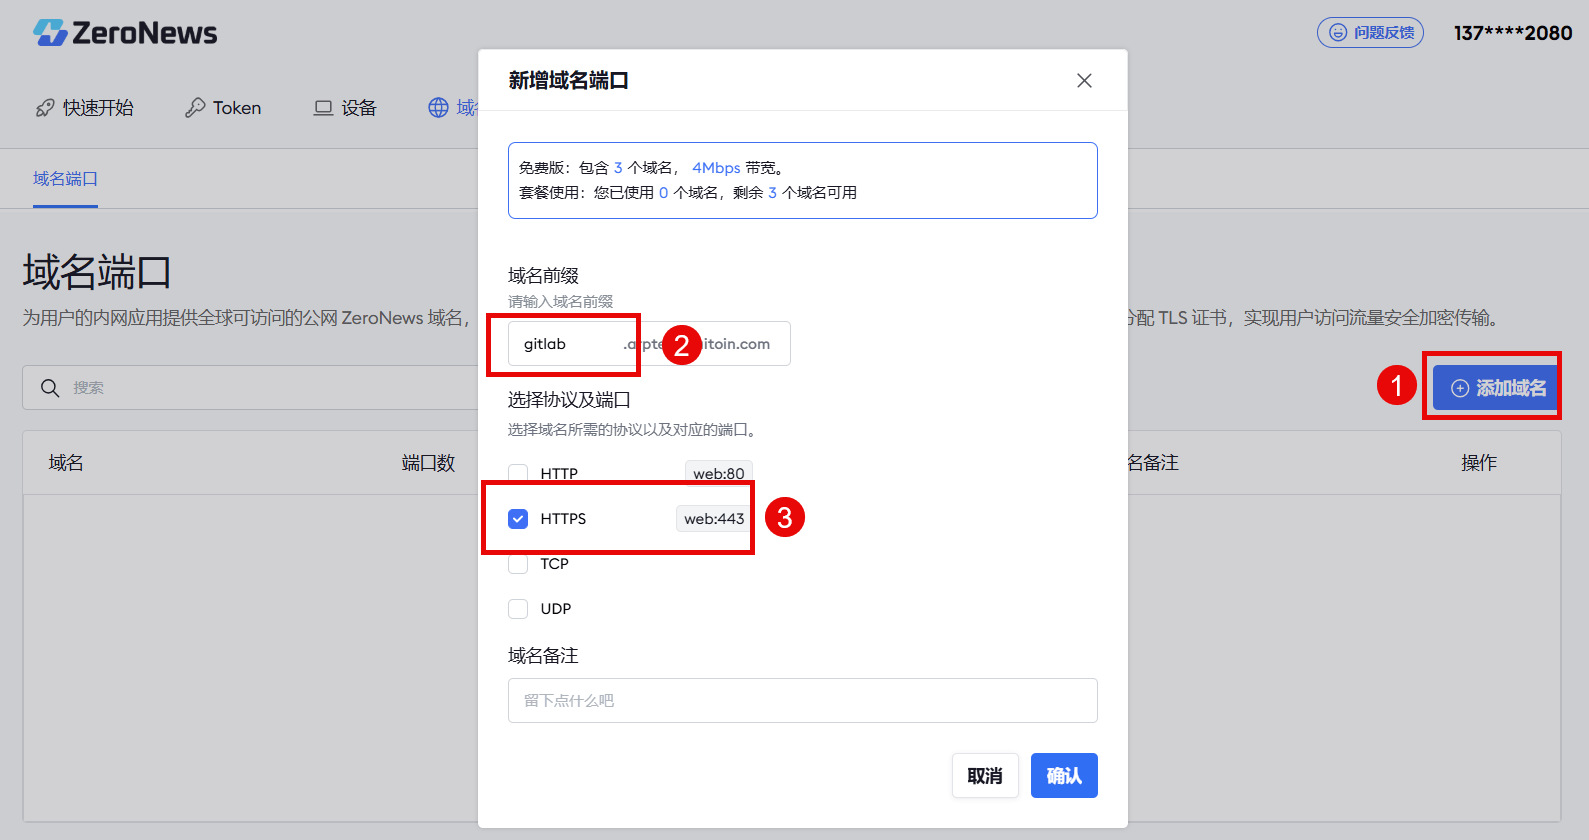Click the 确认 button
Image resolution: width=1589 pixels, height=840 pixels.
click(1064, 775)
